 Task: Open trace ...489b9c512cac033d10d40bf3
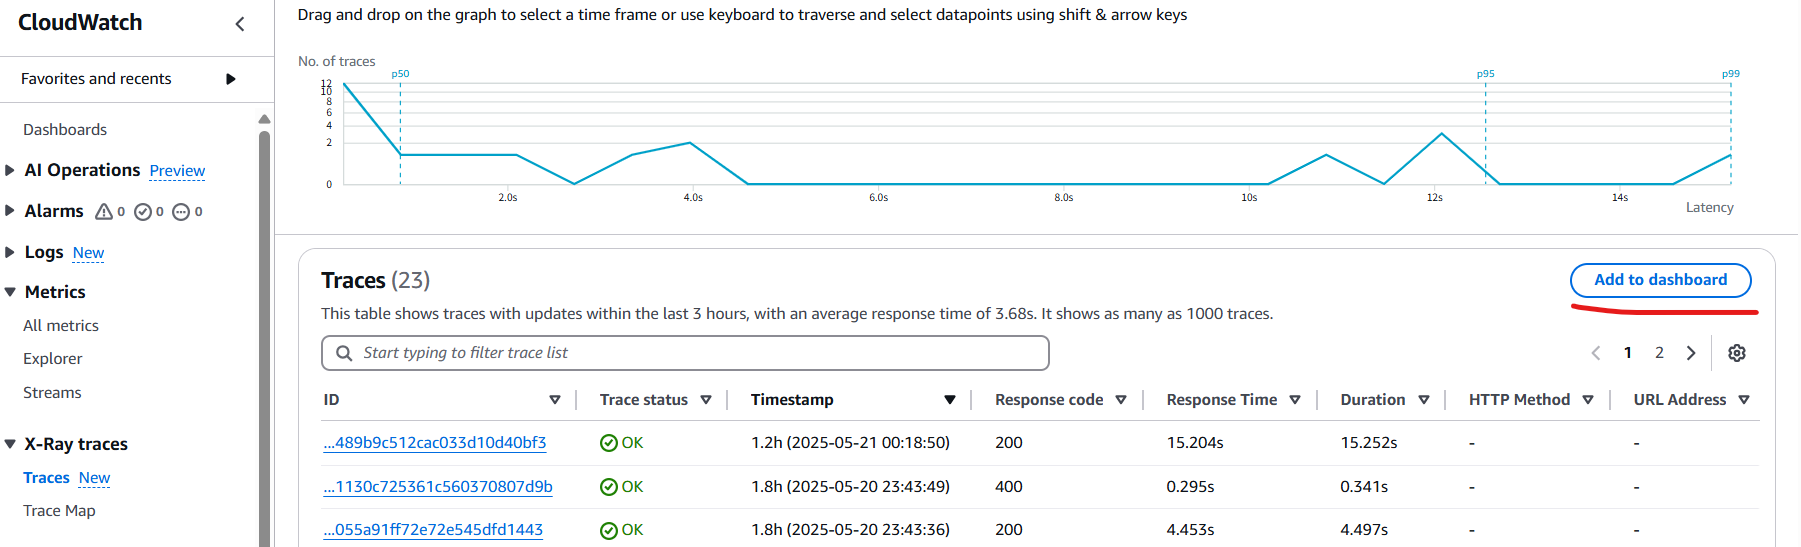click(x=435, y=443)
